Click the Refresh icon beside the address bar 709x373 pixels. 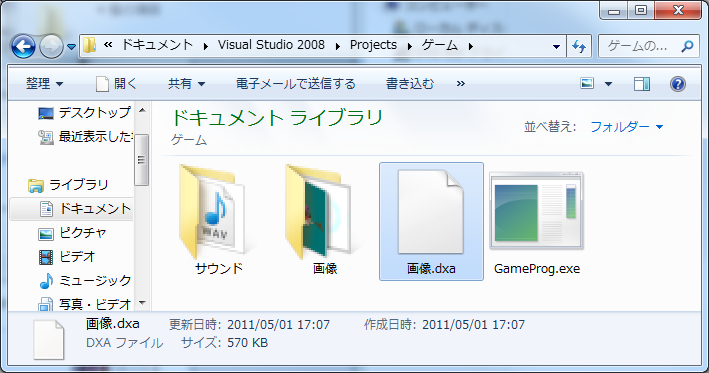tap(579, 46)
